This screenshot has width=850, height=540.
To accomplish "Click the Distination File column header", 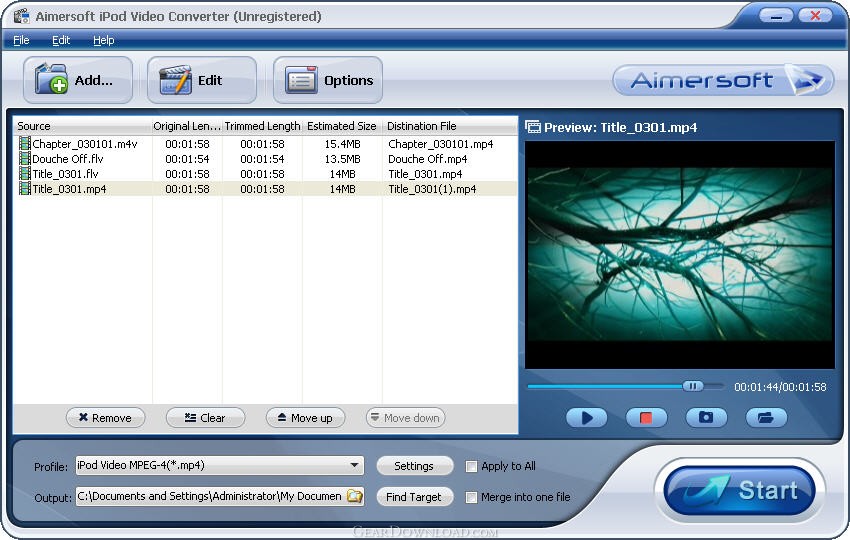I will [450, 126].
